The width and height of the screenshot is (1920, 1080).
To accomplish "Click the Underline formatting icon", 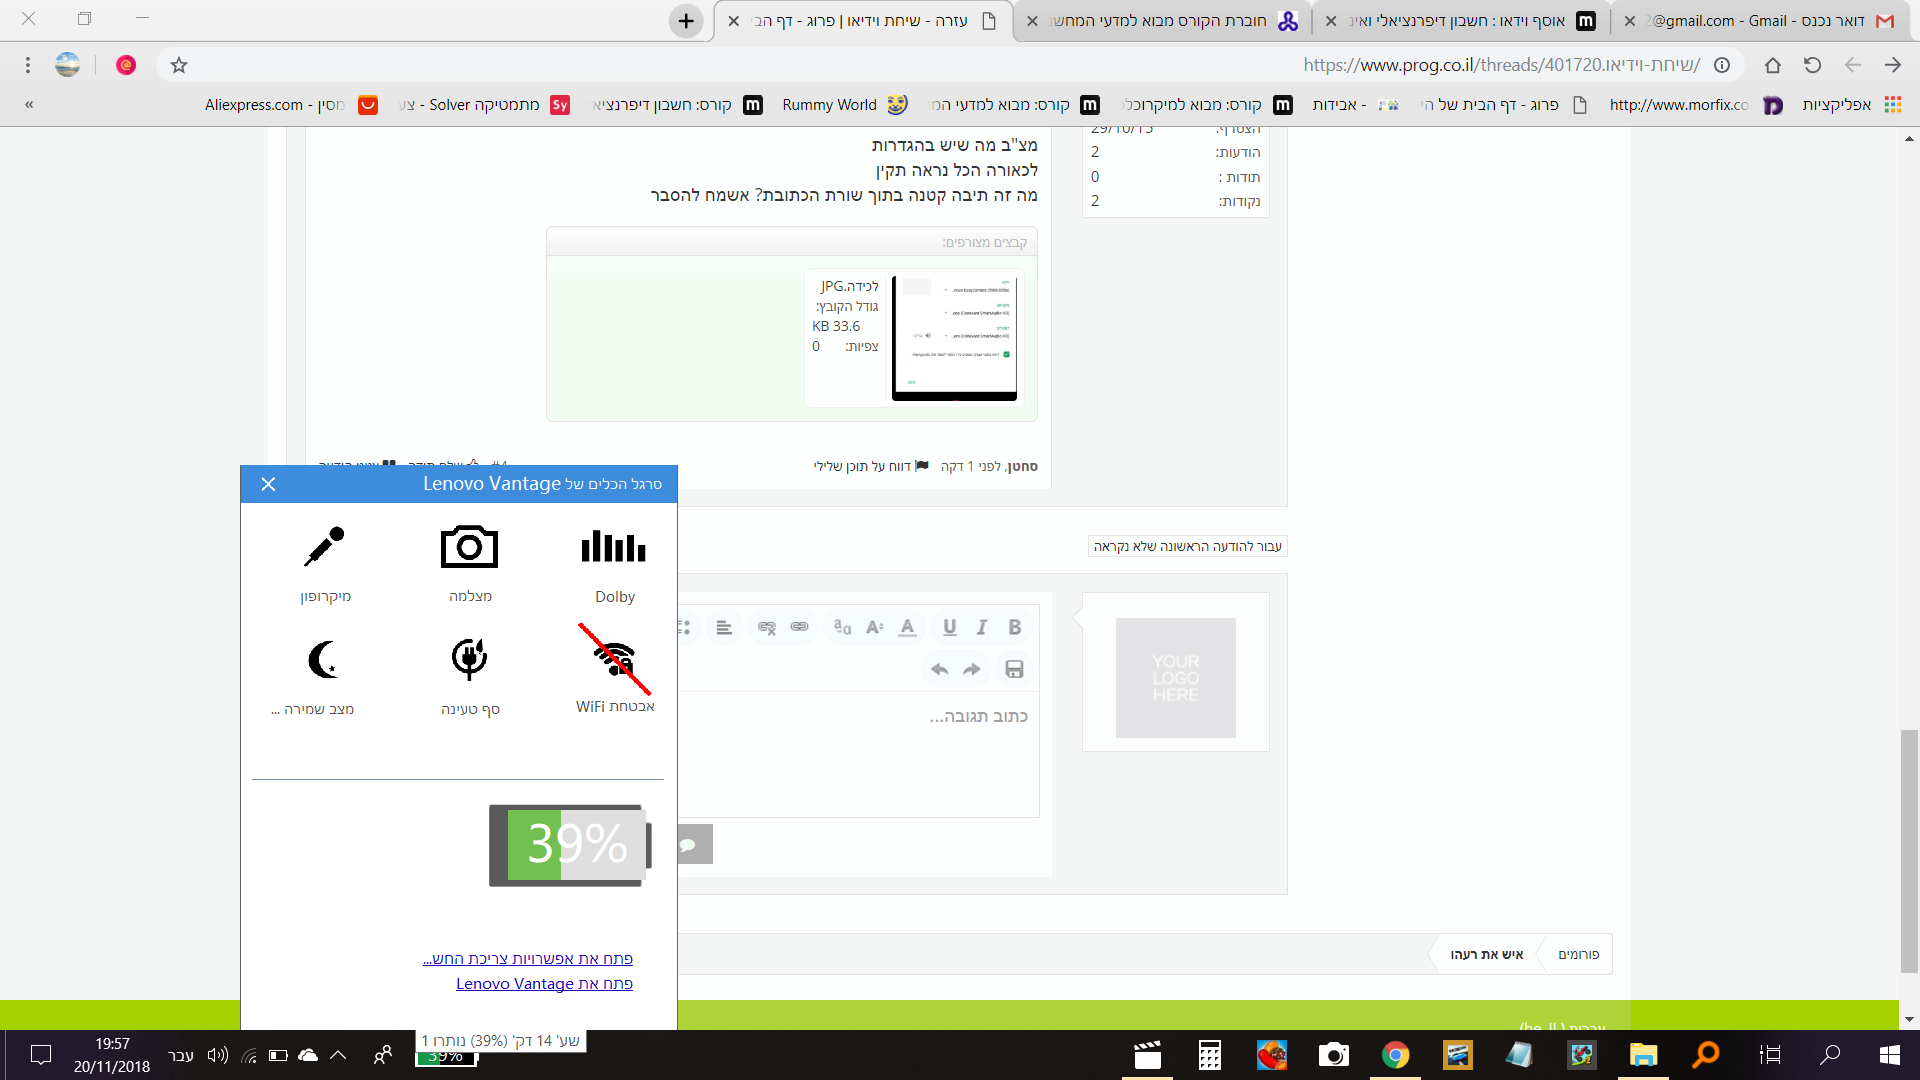I will [x=949, y=627].
